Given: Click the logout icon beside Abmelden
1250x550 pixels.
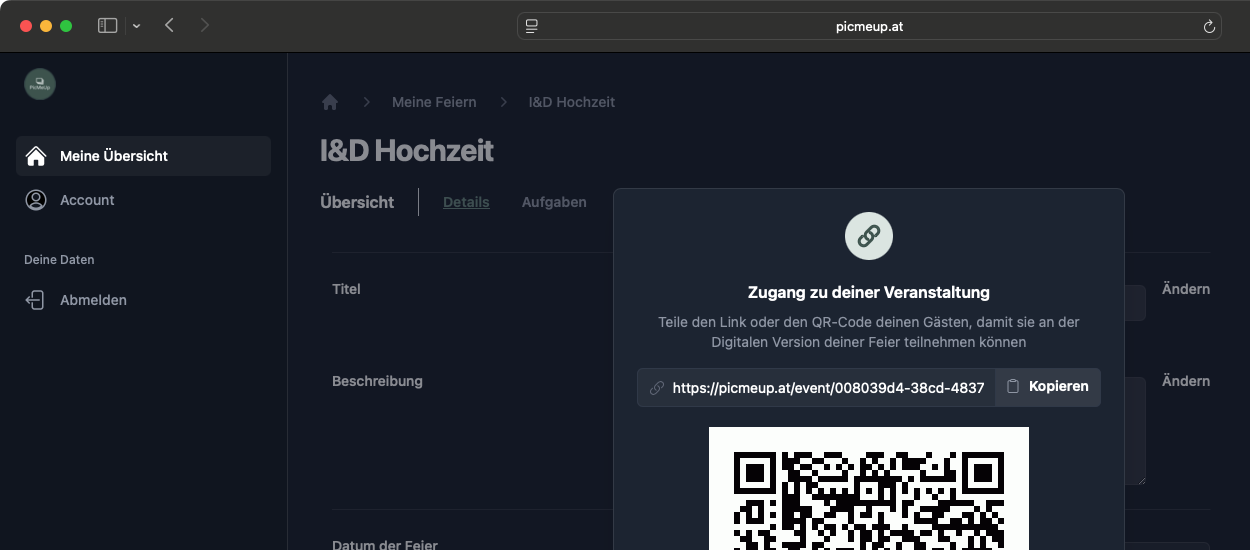Looking at the screenshot, I should (x=36, y=300).
